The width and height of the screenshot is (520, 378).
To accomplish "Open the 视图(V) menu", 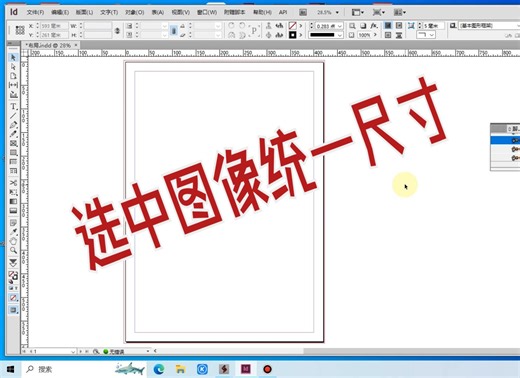I will (x=181, y=12).
